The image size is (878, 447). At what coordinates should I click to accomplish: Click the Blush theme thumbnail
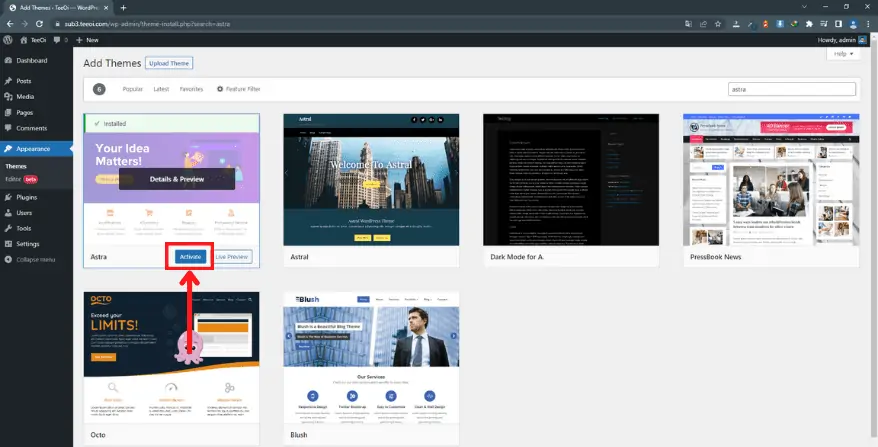371,357
